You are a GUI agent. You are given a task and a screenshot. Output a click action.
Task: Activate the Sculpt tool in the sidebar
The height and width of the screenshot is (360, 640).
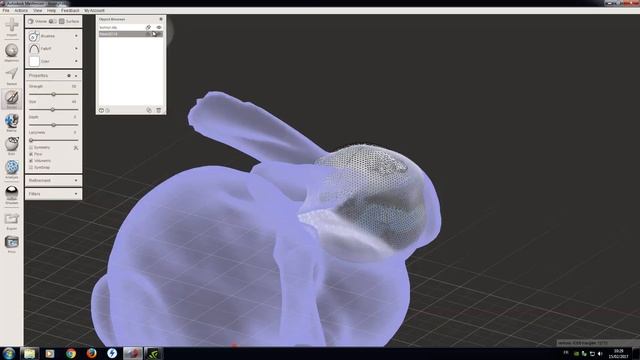coord(11,99)
